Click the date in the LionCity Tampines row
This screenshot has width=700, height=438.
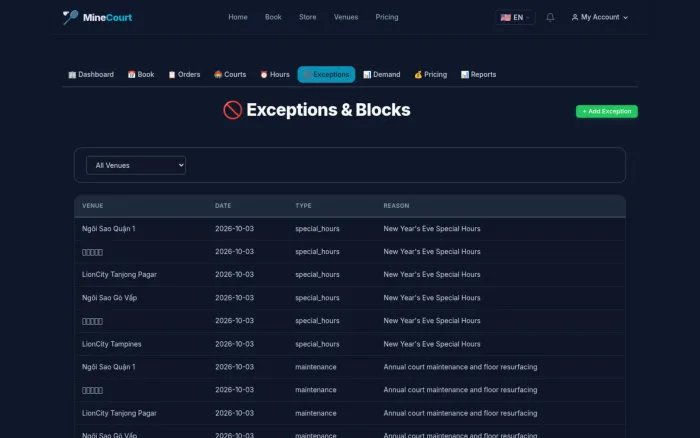point(234,344)
